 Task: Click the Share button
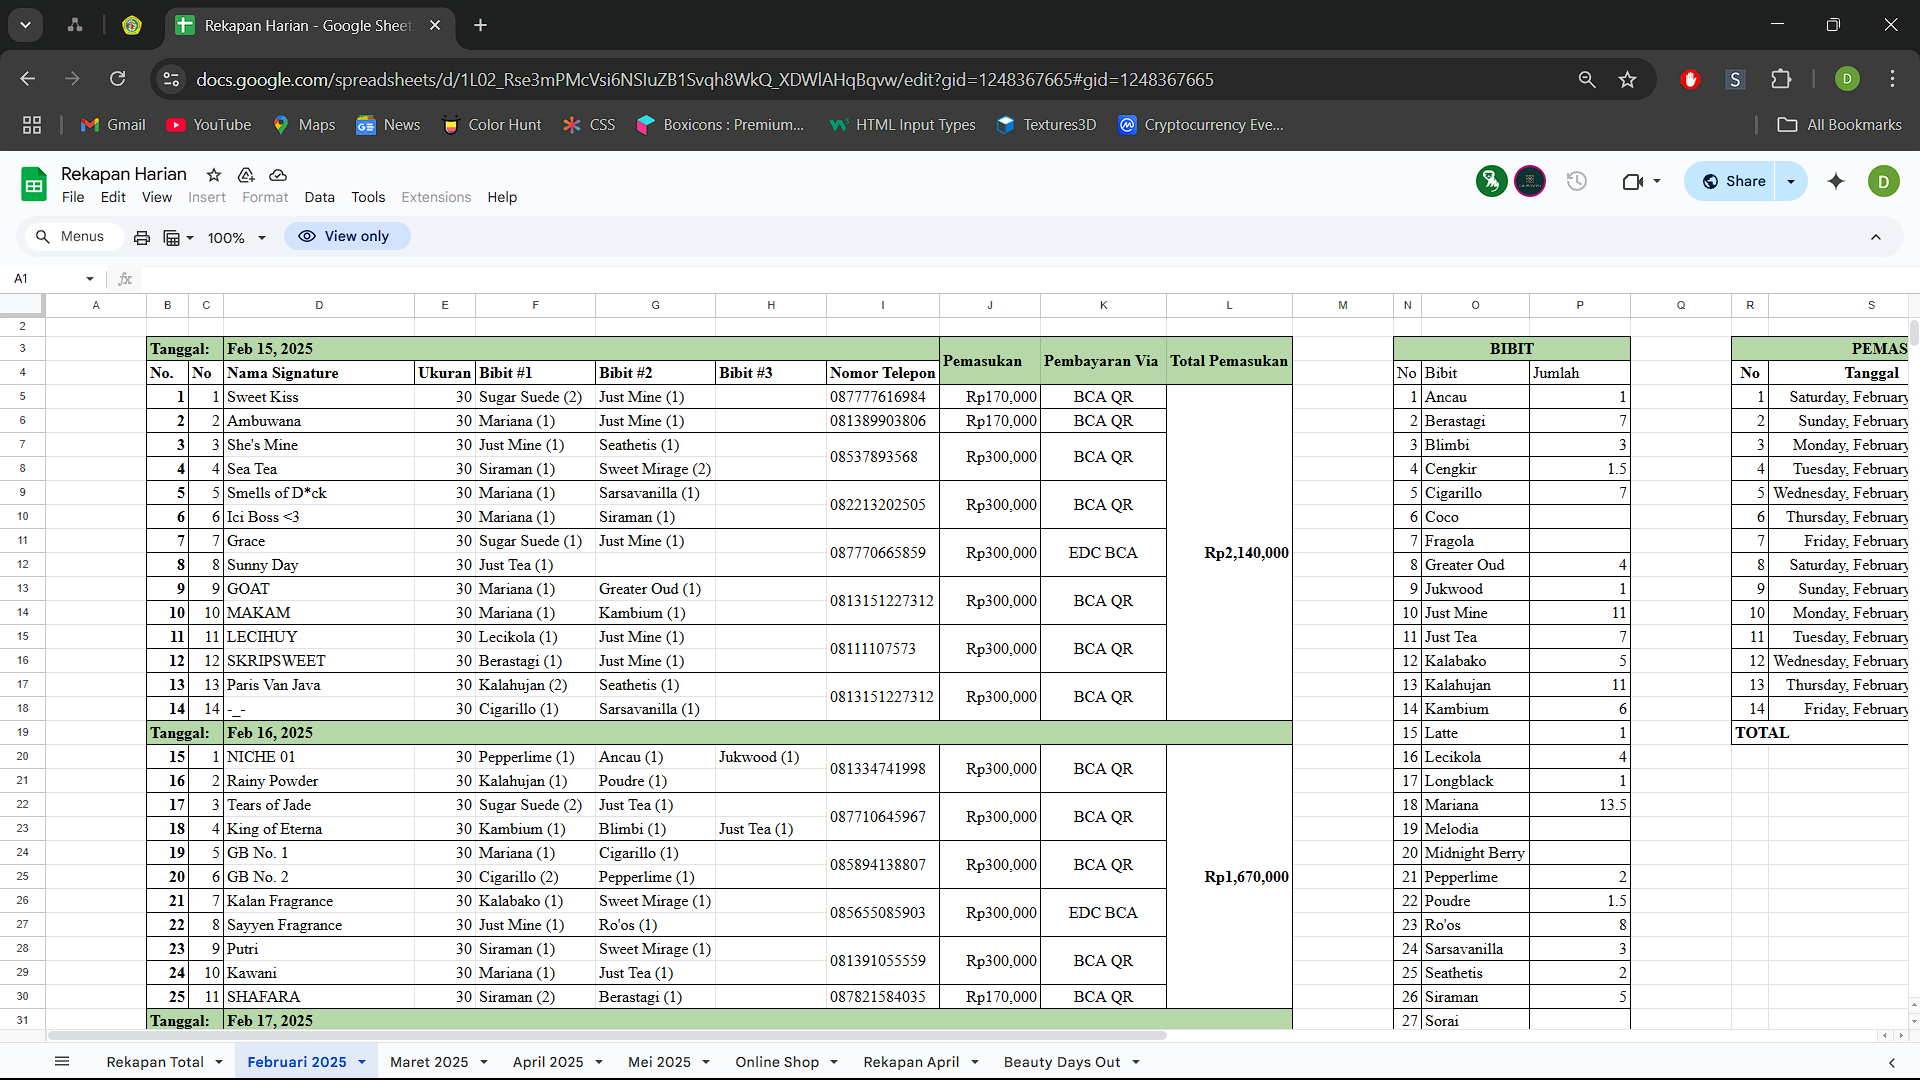(1734, 181)
